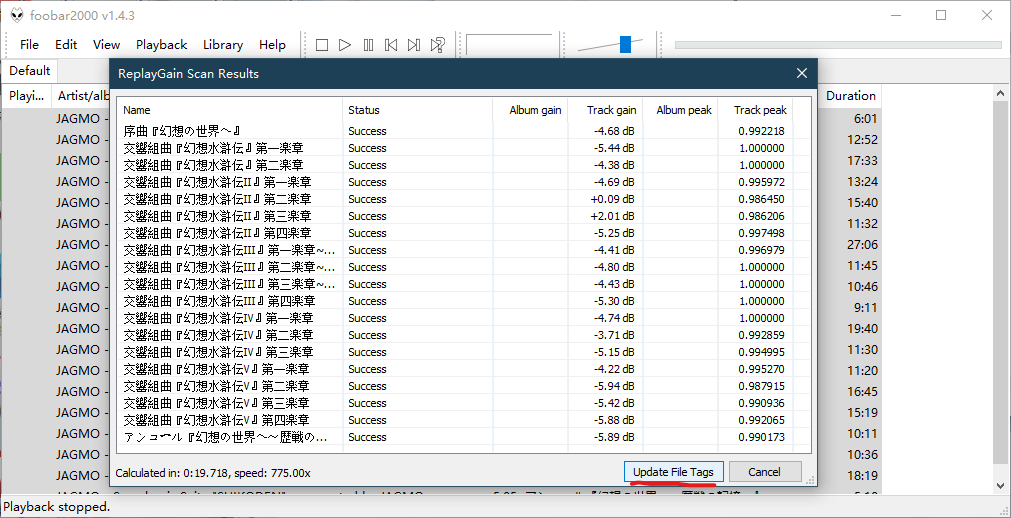Screen dimensions: 1011x518
Task: Click the Update File Tags button
Action: [x=673, y=472]
